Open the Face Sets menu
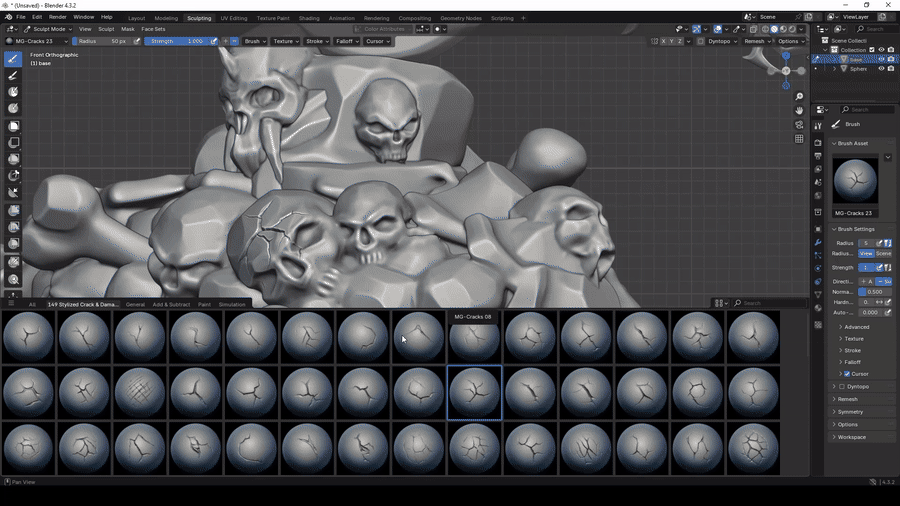This screenshot has width=900, height=506. pyautogui.click(x=153, y=29)
